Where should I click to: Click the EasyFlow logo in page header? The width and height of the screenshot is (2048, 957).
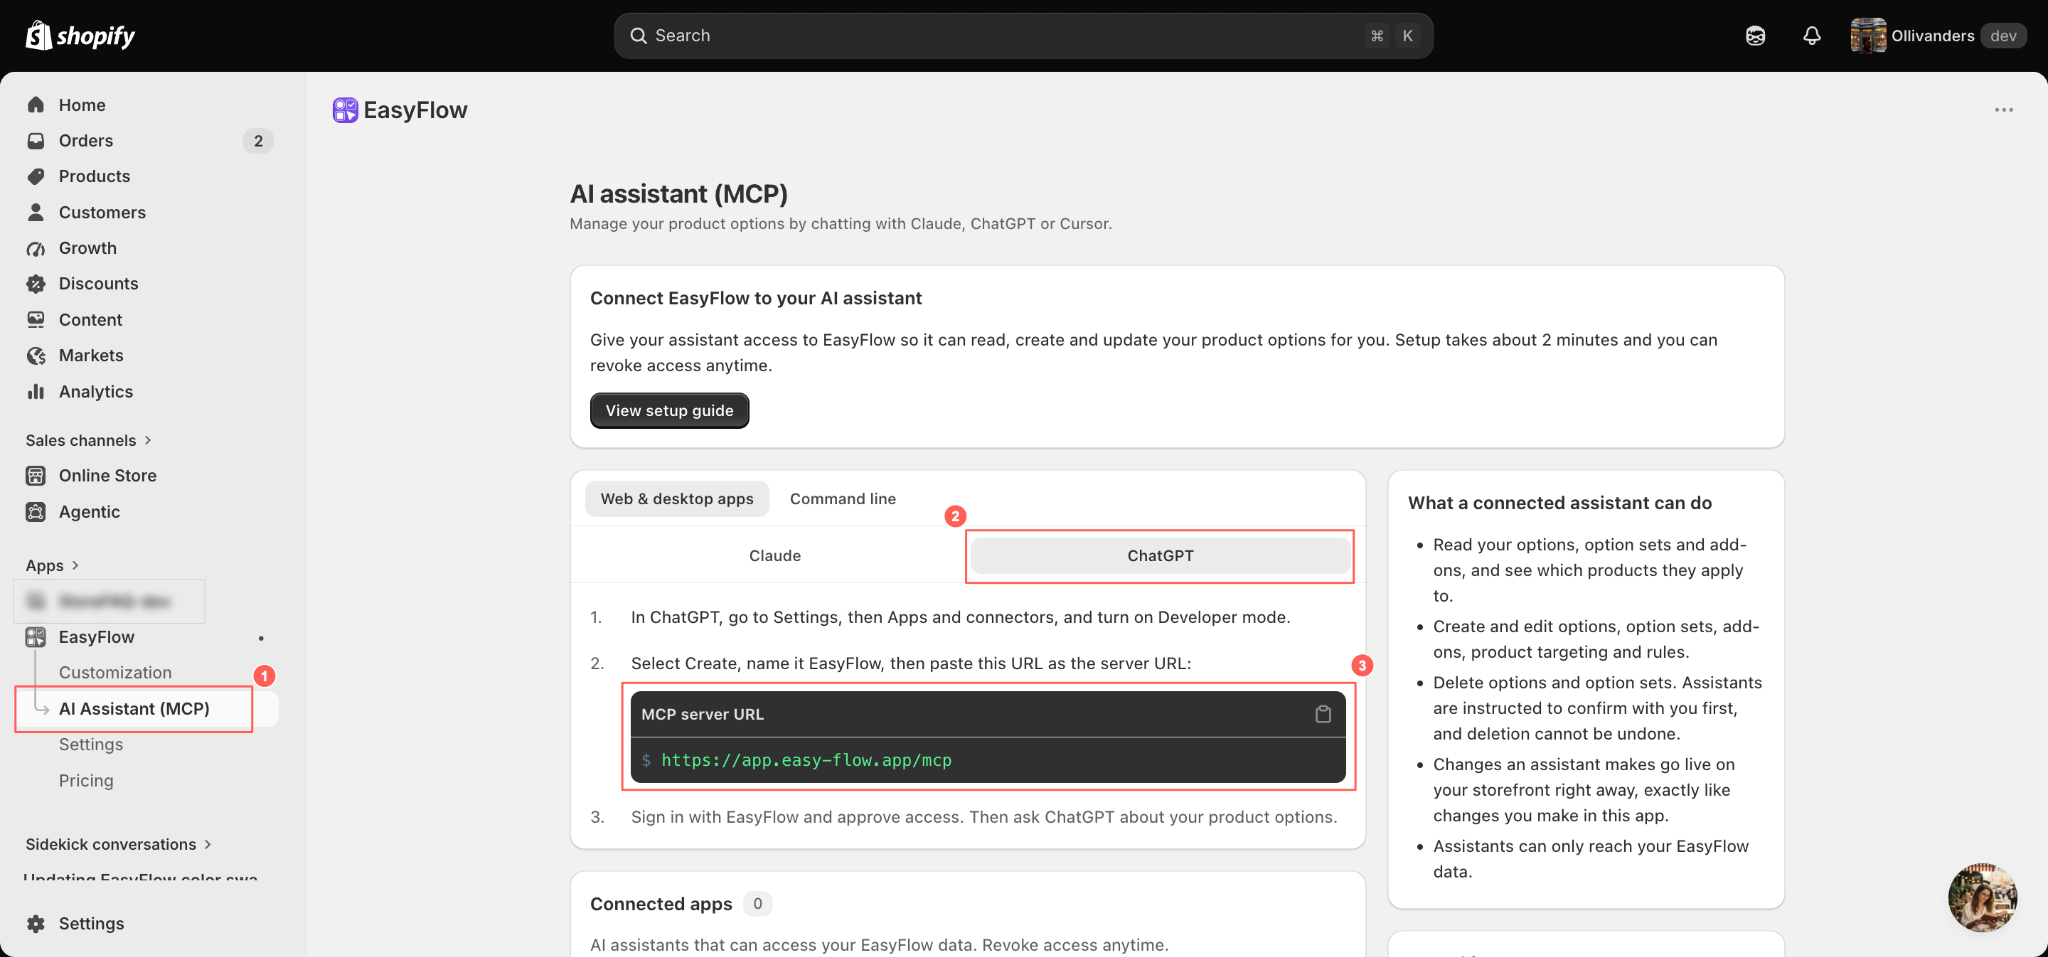pyautogui.click(x=345, y=110)
